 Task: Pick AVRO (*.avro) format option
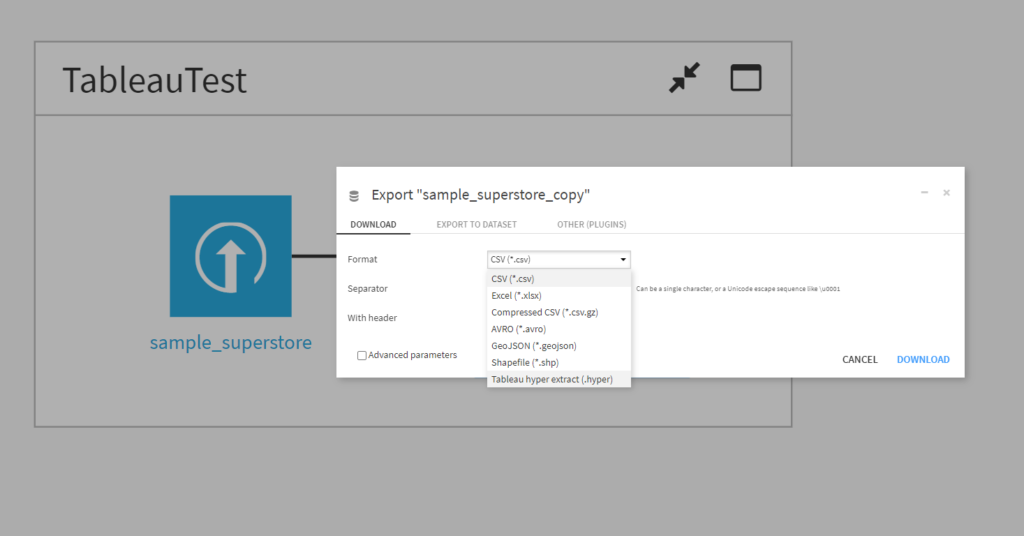pos(558,329)
